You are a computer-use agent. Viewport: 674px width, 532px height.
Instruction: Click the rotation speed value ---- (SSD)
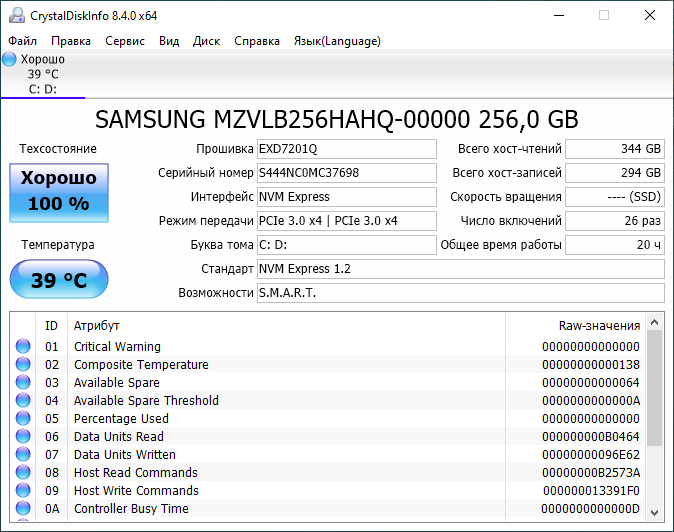[615, 197]
